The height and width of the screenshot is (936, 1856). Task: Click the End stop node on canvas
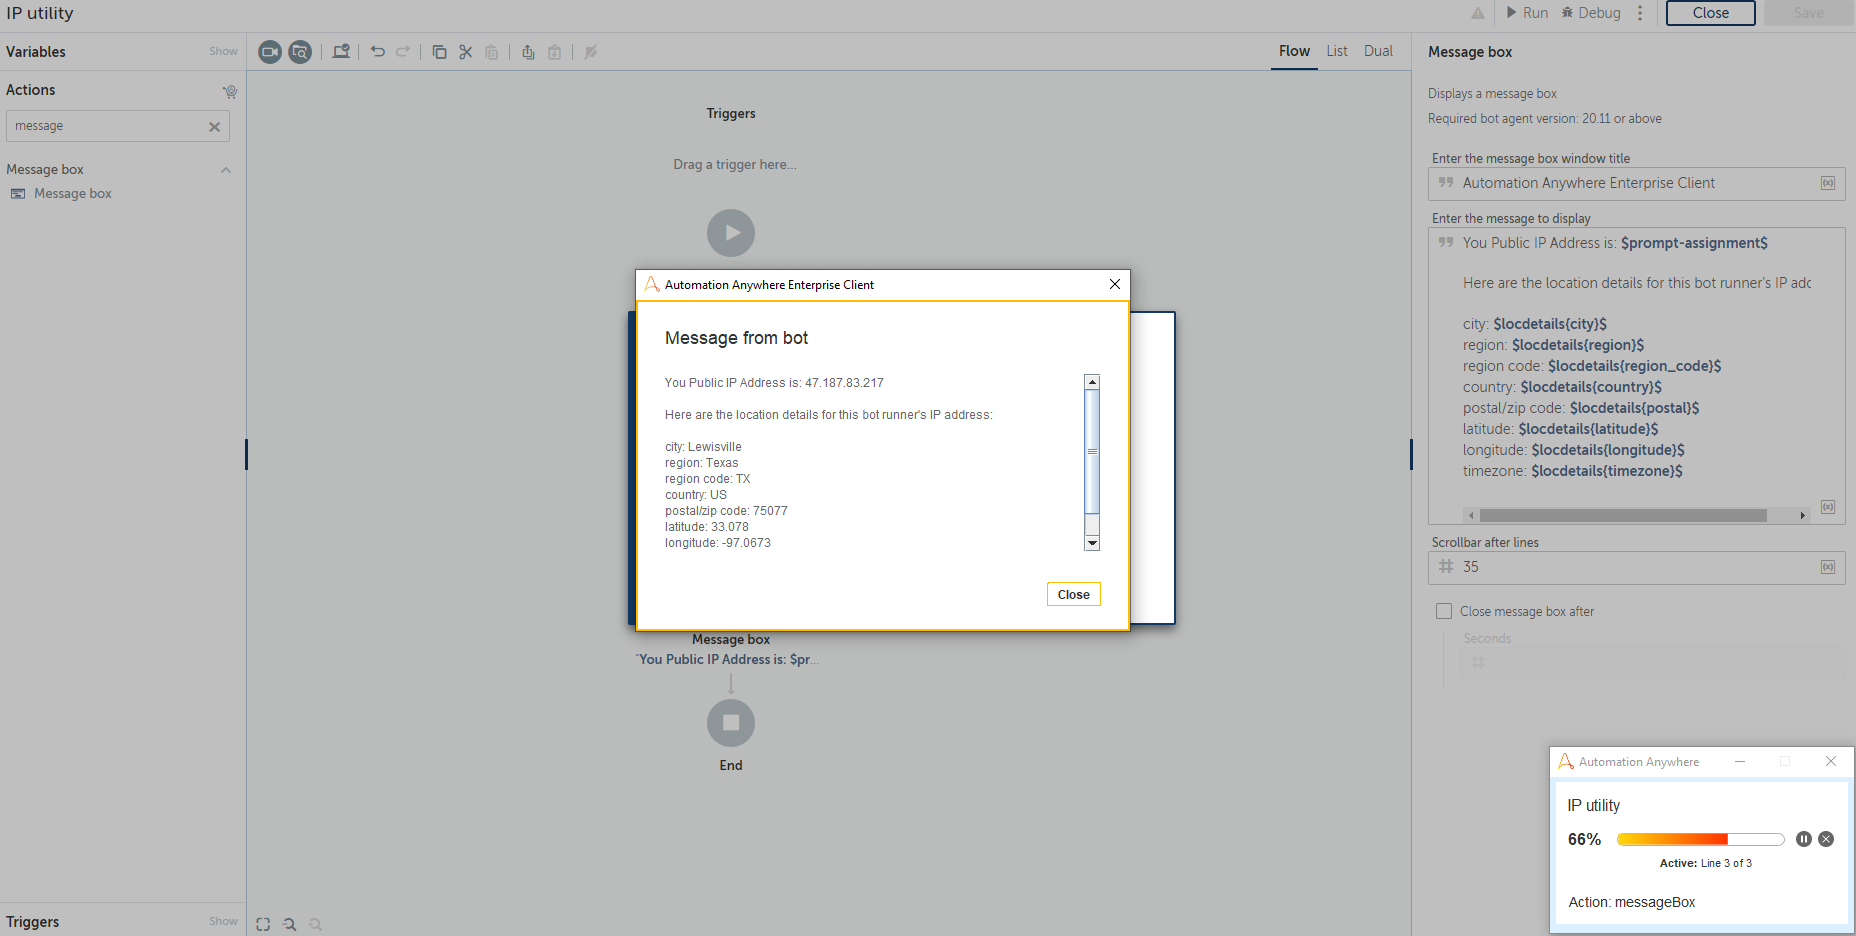pyautogui.click(x=731, y=723)
